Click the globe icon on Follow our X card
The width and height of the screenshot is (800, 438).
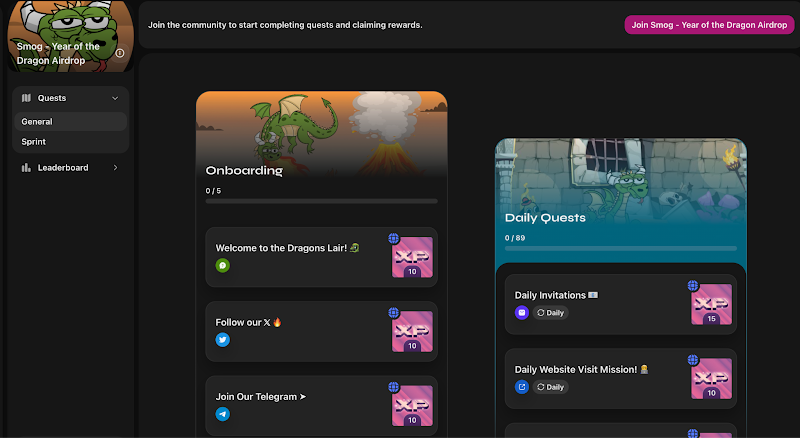[393, 312]
